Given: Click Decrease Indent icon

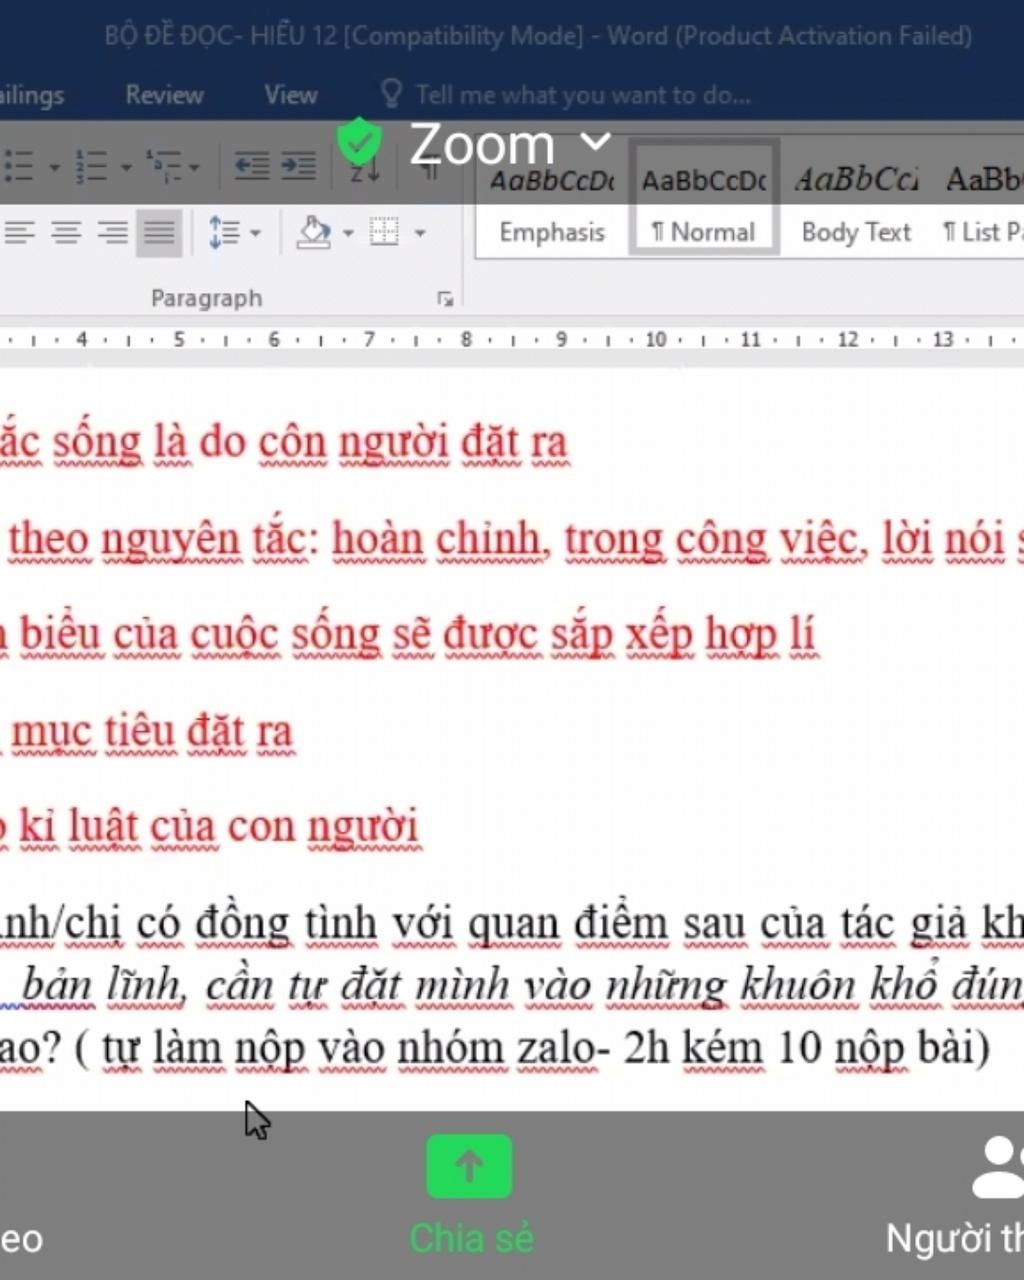Looking at the screenshot, I should [x=251, y=166].
